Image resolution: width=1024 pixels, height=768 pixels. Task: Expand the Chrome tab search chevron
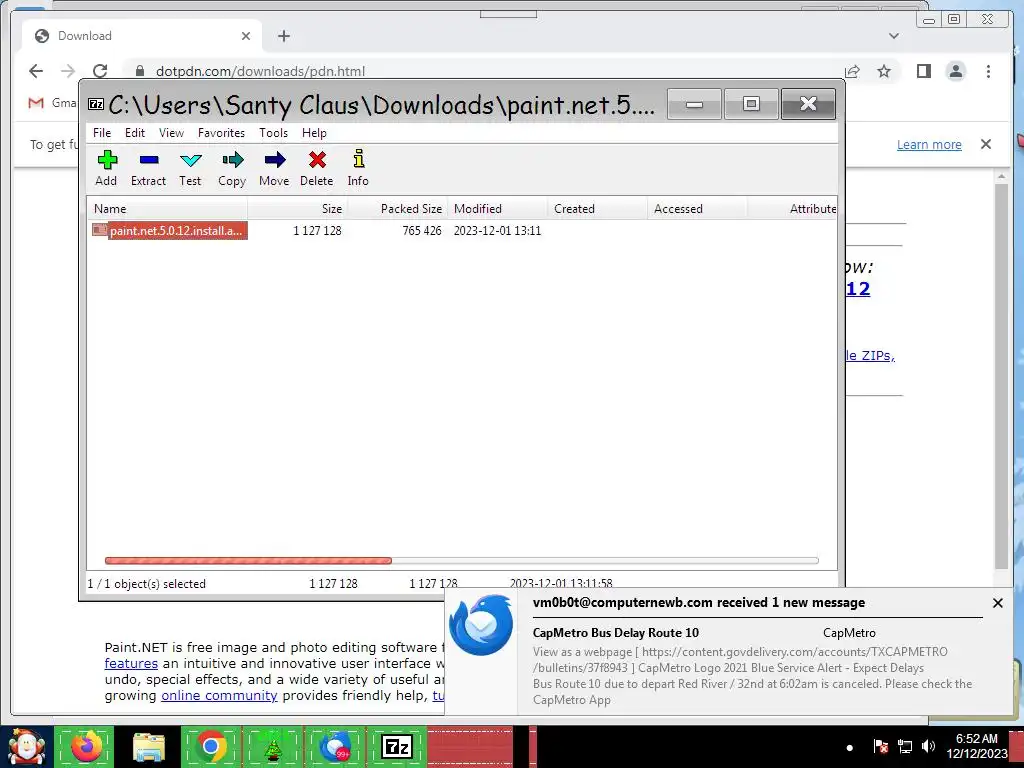point(893,36)
